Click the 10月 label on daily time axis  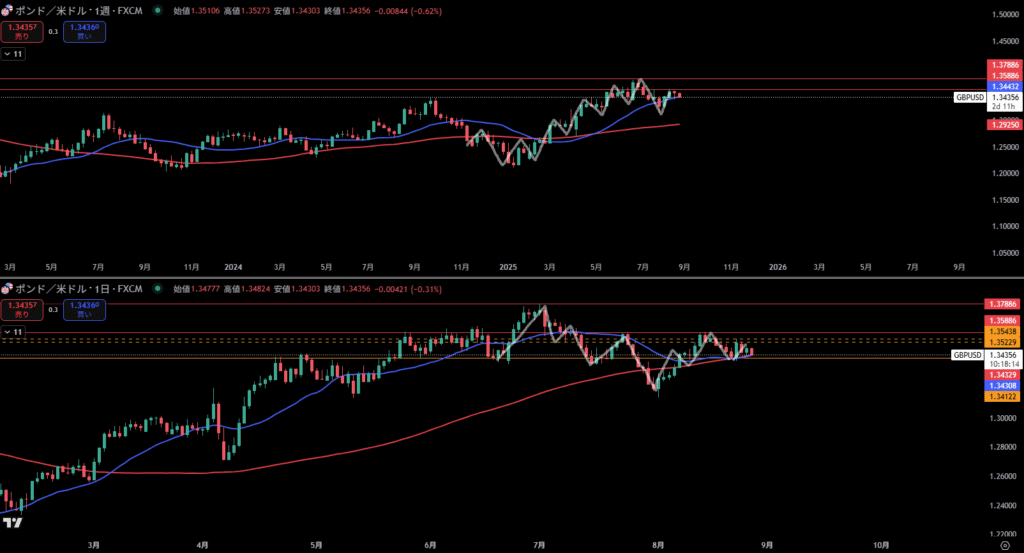(x=882, y=545)
